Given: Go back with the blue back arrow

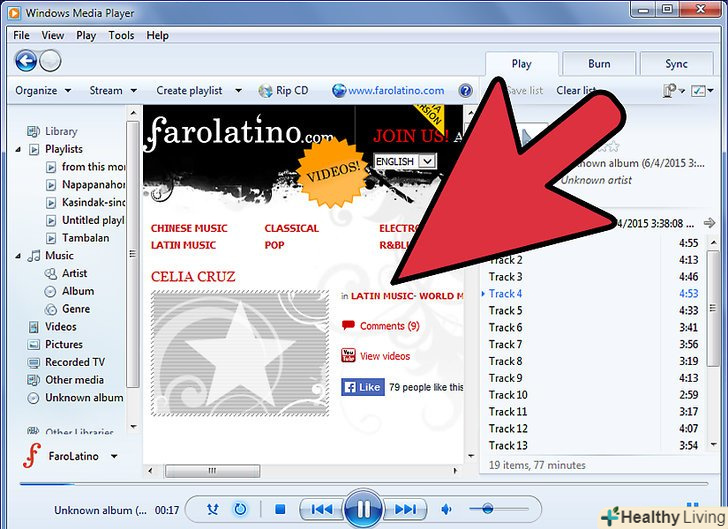Looking at the screenshot, I should point(26,61).
